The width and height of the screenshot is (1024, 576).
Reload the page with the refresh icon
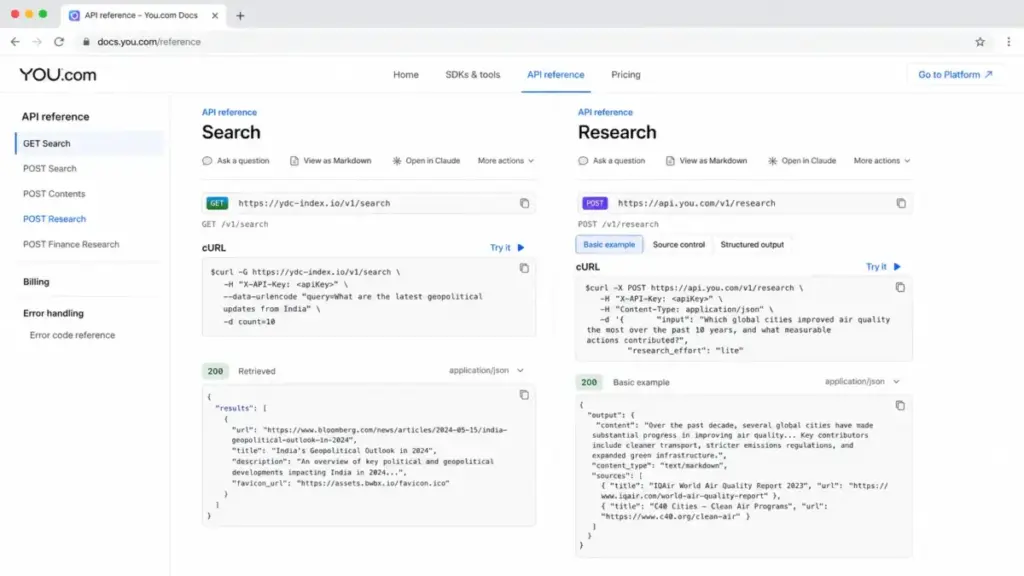59,42
